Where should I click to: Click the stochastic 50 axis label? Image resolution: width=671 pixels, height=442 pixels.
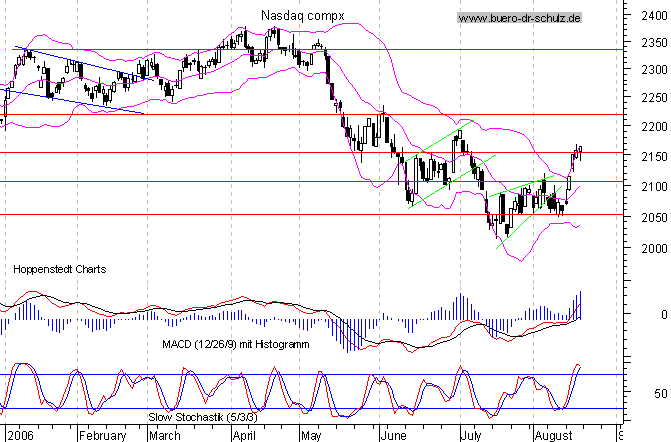661,393
